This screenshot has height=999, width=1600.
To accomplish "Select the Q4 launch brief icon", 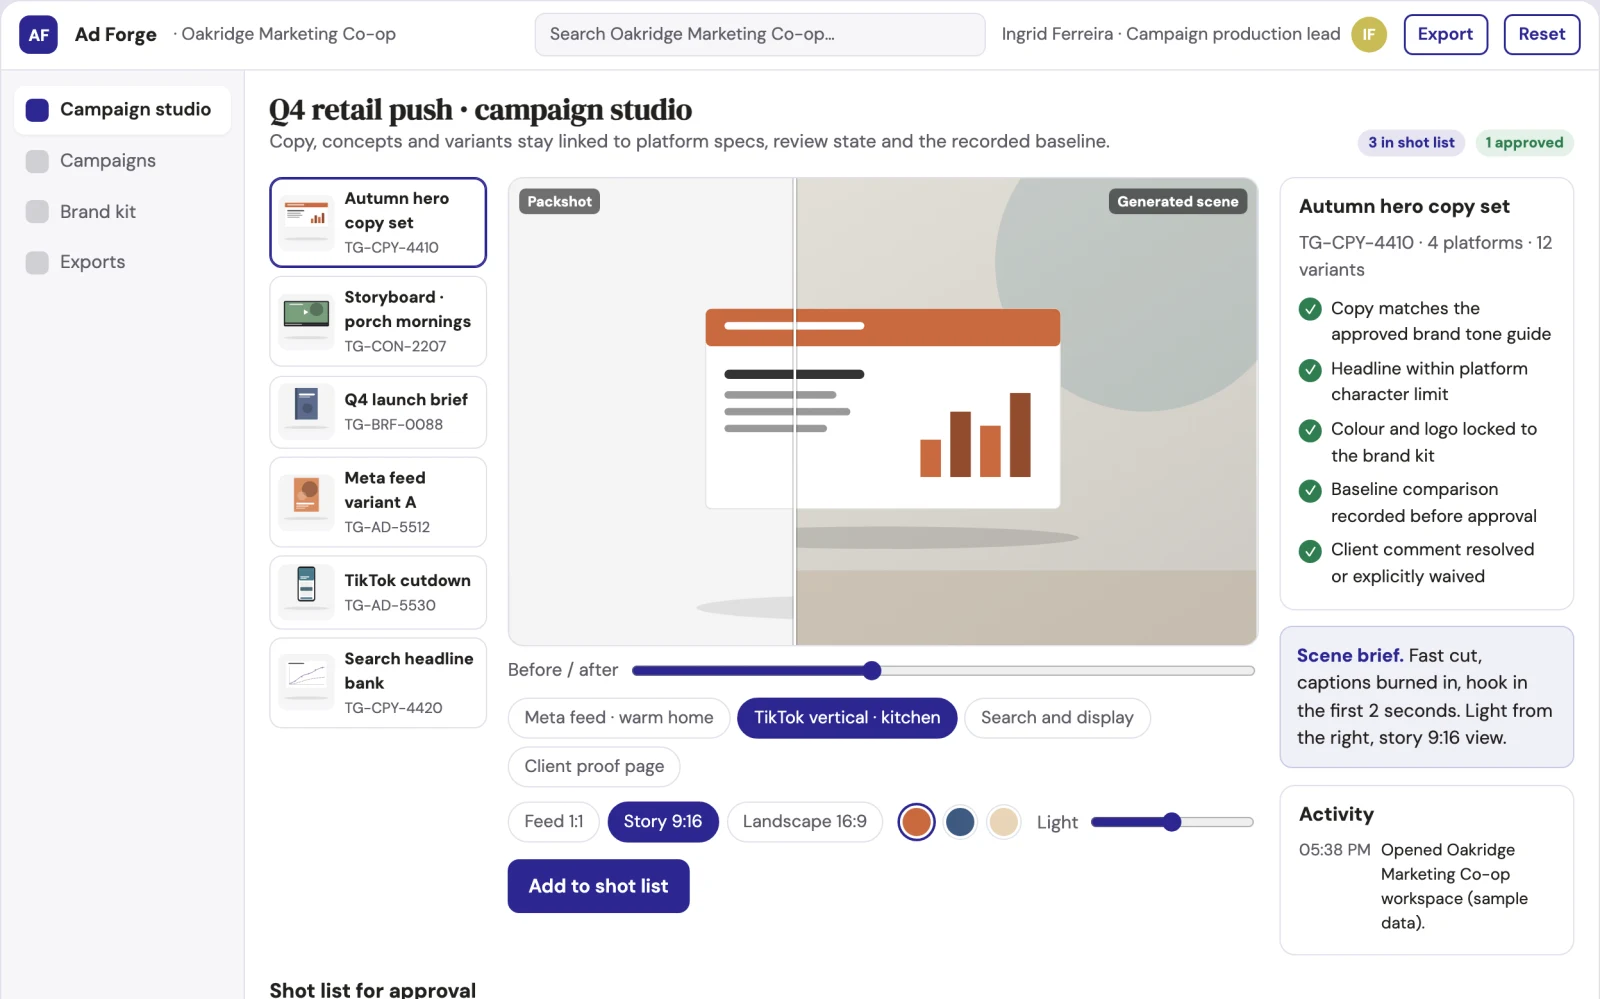I will click(x=306, y=411).
